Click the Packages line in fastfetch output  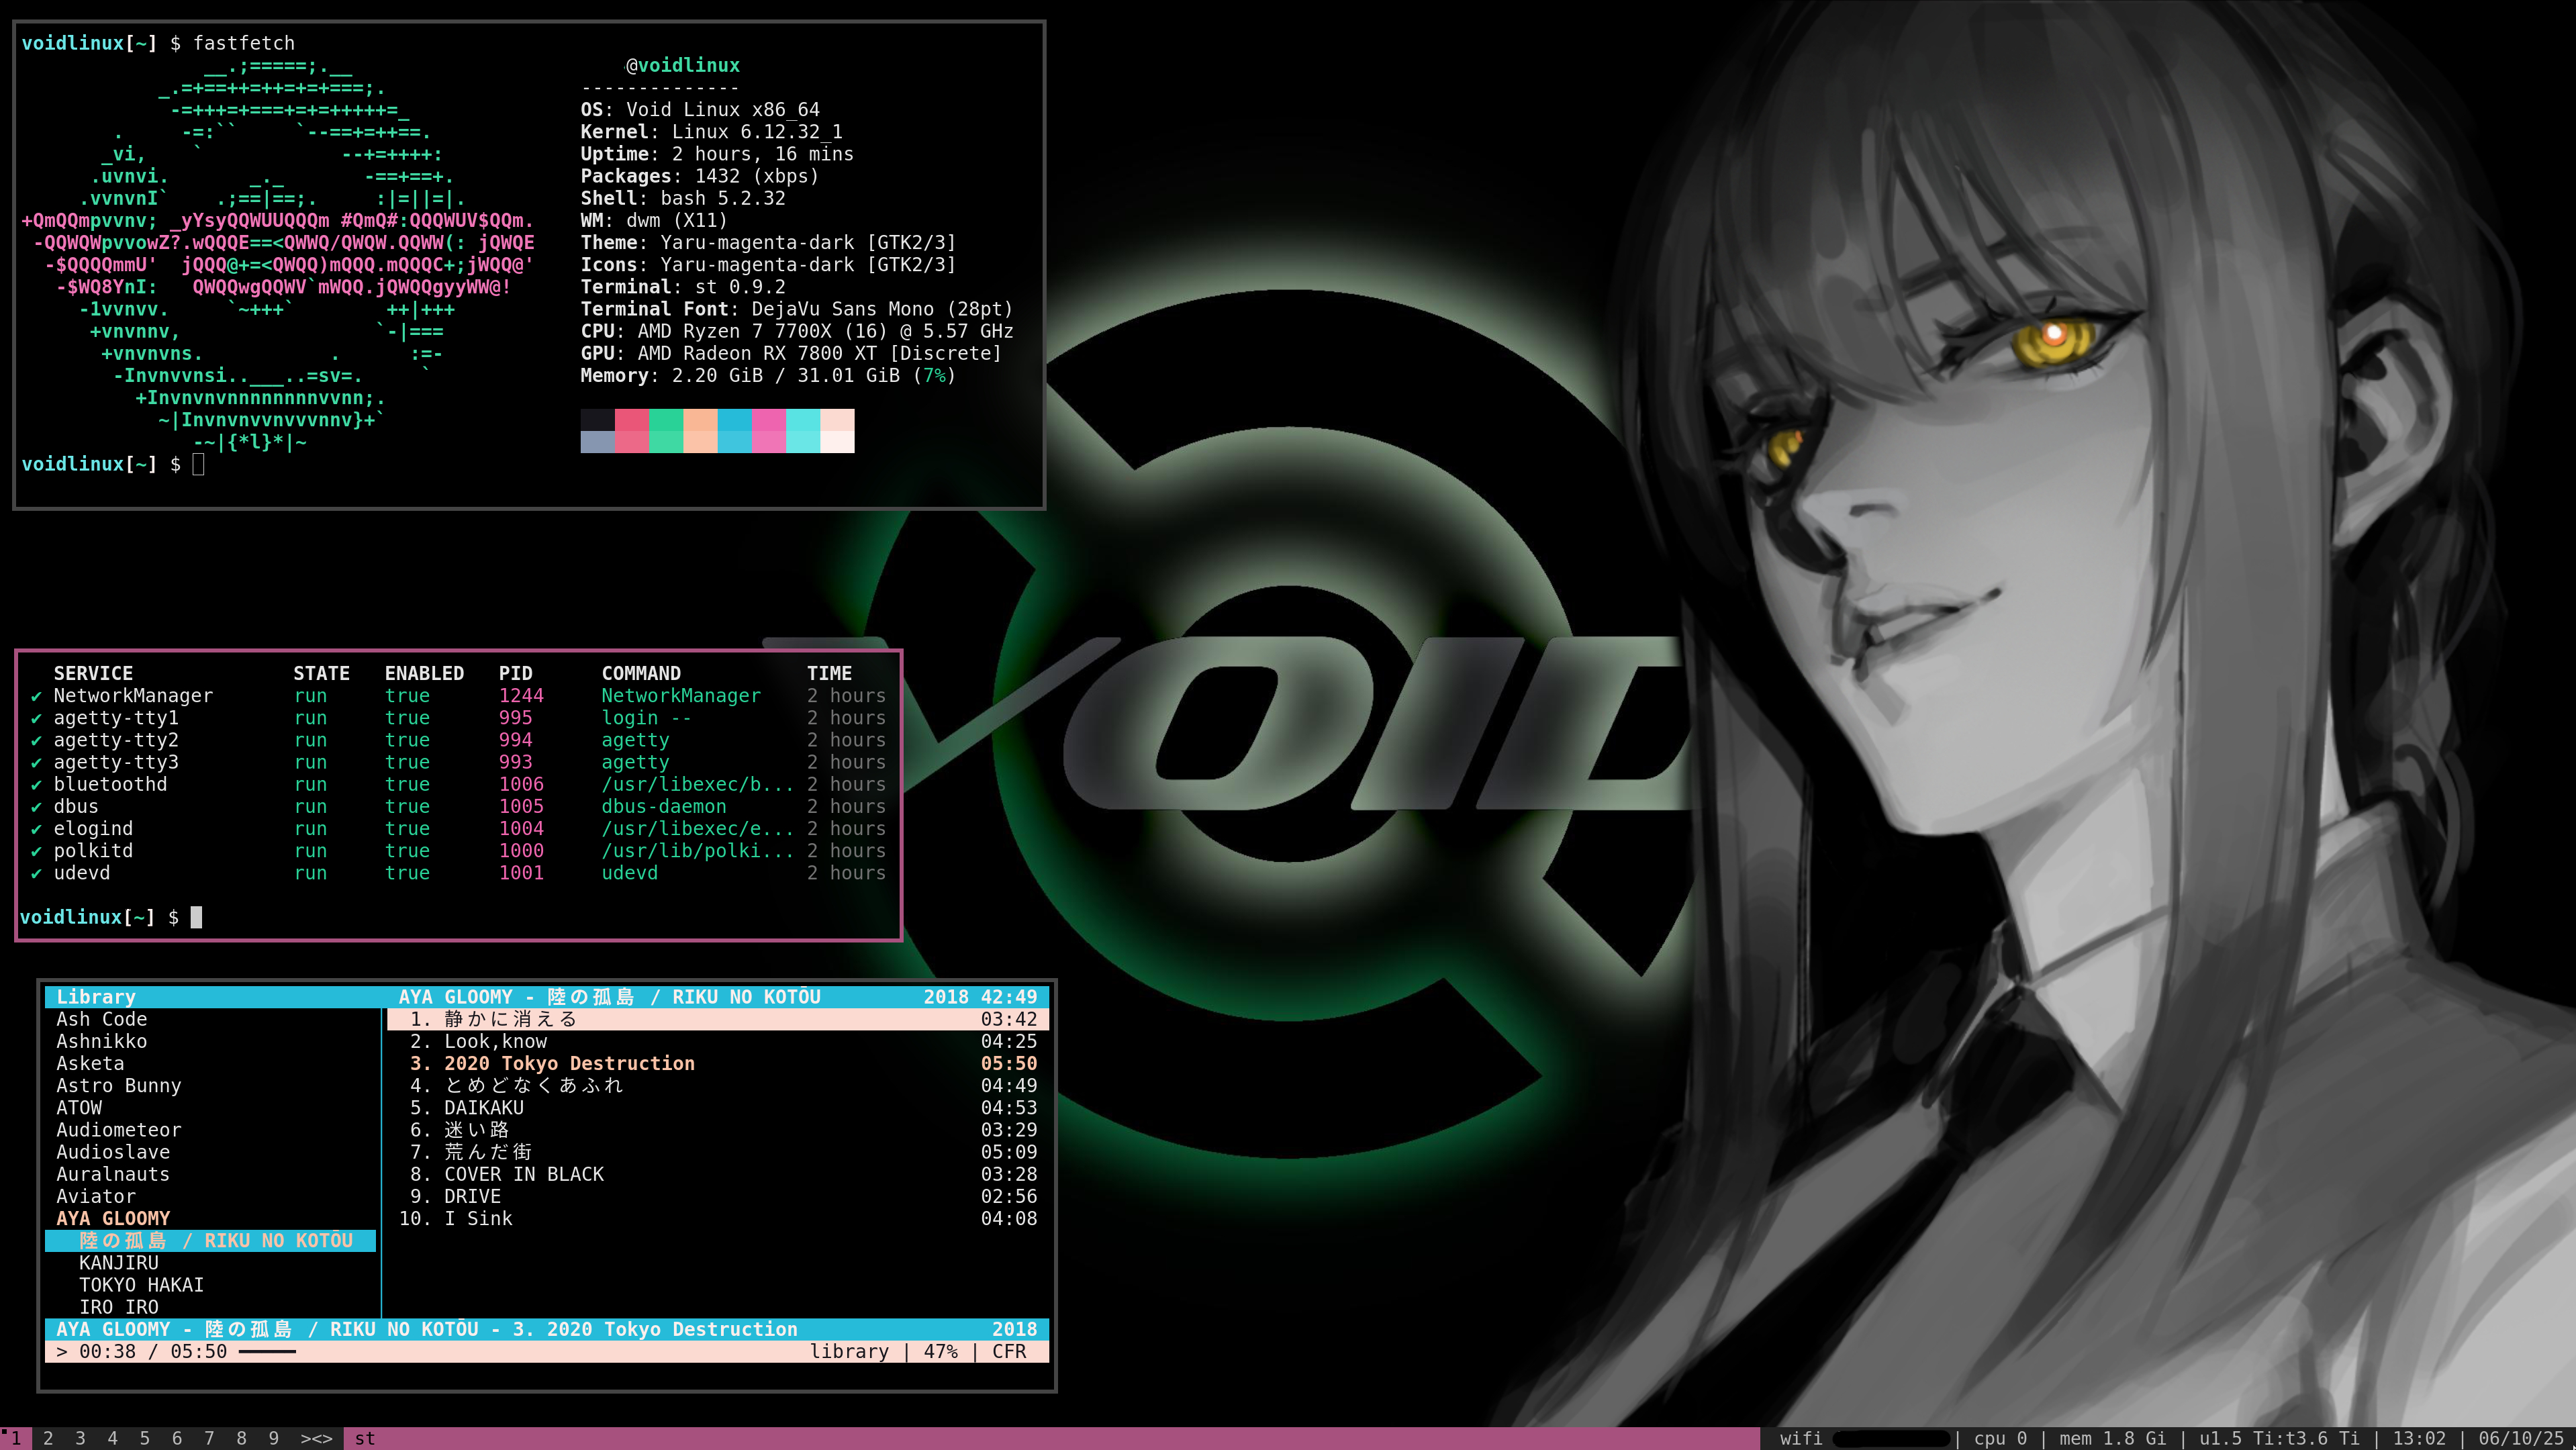(700, 176)
